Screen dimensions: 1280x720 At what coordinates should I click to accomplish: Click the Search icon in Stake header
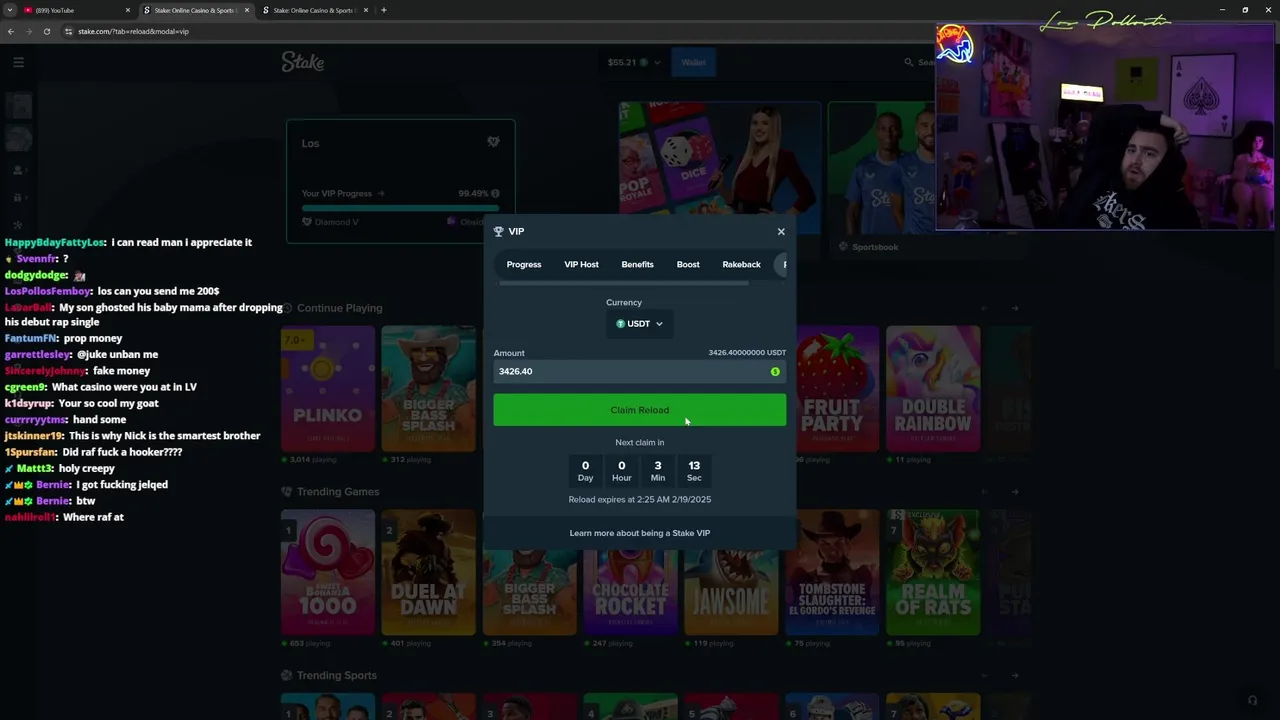(909, 62)
